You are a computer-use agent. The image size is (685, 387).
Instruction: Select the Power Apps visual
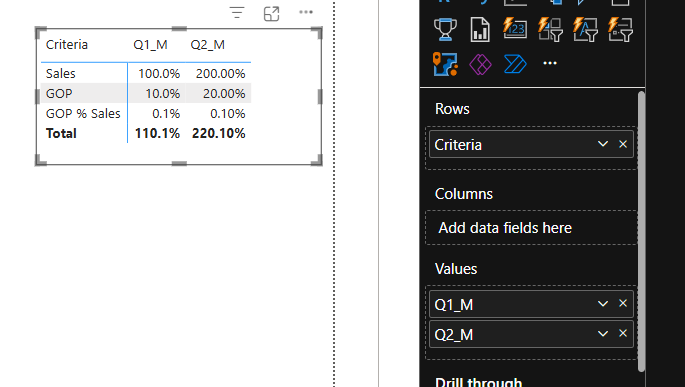(x=480, y=65)
